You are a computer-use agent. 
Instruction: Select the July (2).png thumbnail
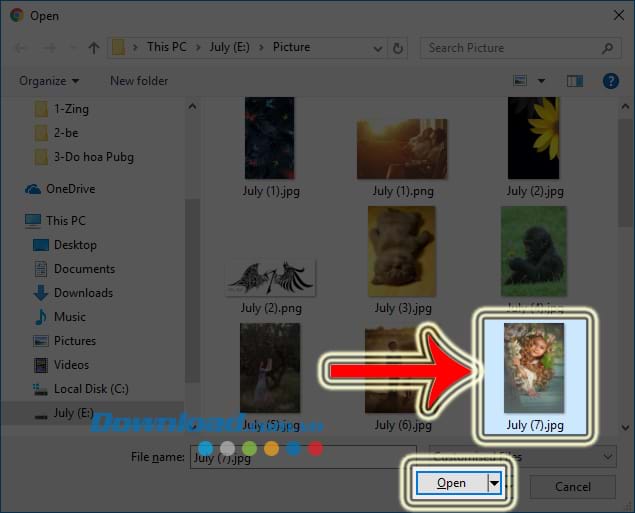pos(271,279)
